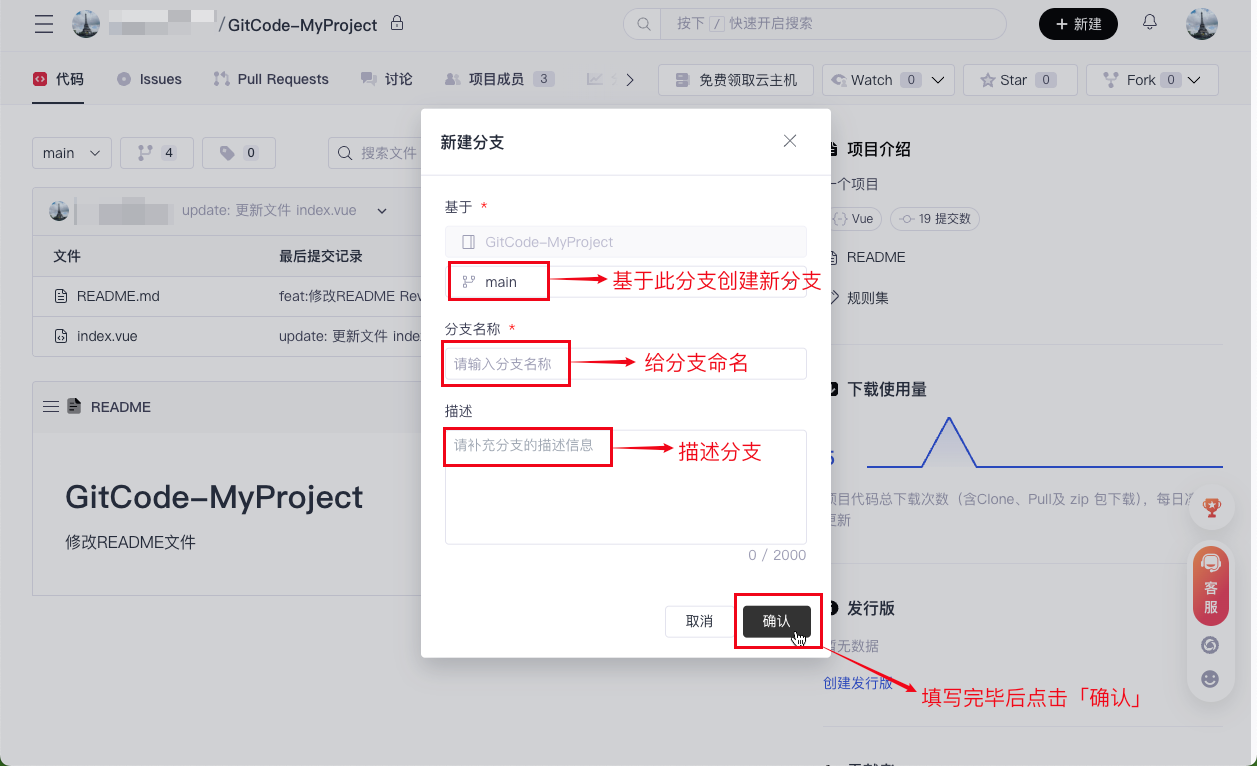The width and height of the screenshot is (1257, 766).
Task: Close the 新建分支 dialog
Action: (790, 141)
